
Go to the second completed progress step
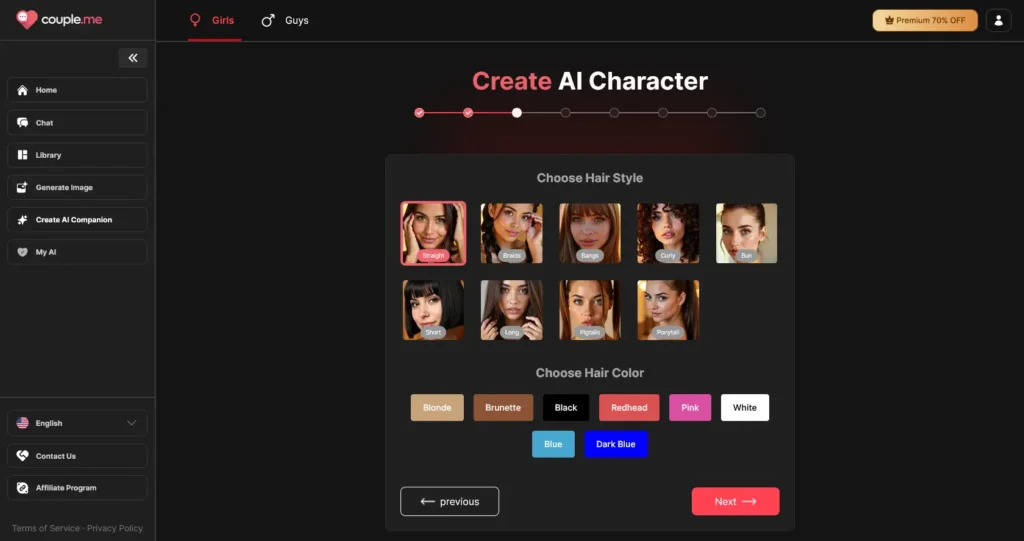[468, 113]
